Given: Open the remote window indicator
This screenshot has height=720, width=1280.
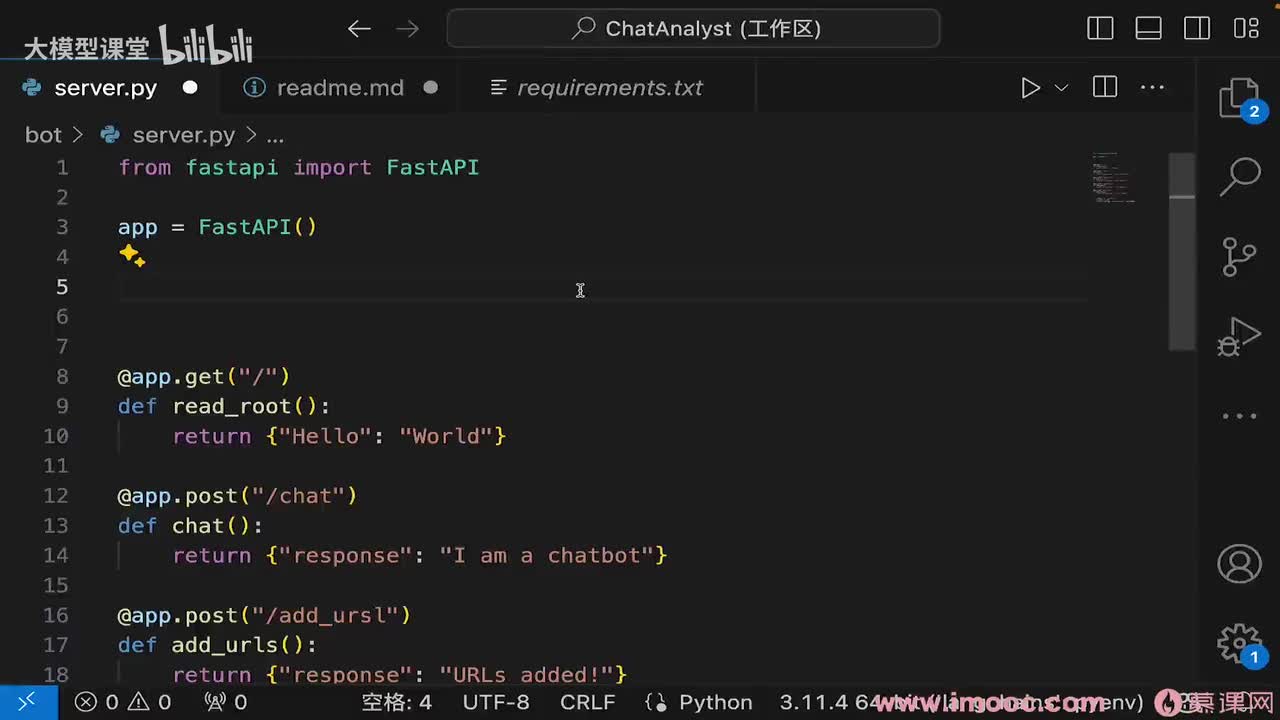Looking at the screenshot, I should (27, 702).
